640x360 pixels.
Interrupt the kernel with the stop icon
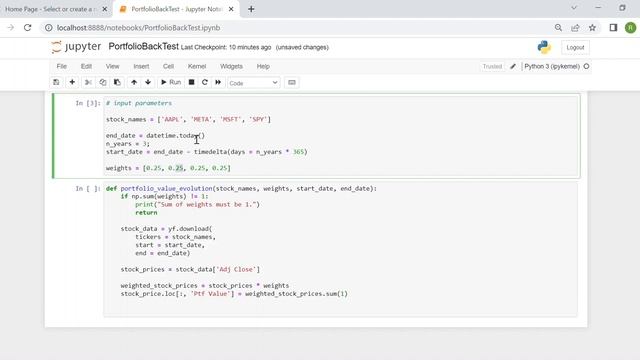[191, 82]
